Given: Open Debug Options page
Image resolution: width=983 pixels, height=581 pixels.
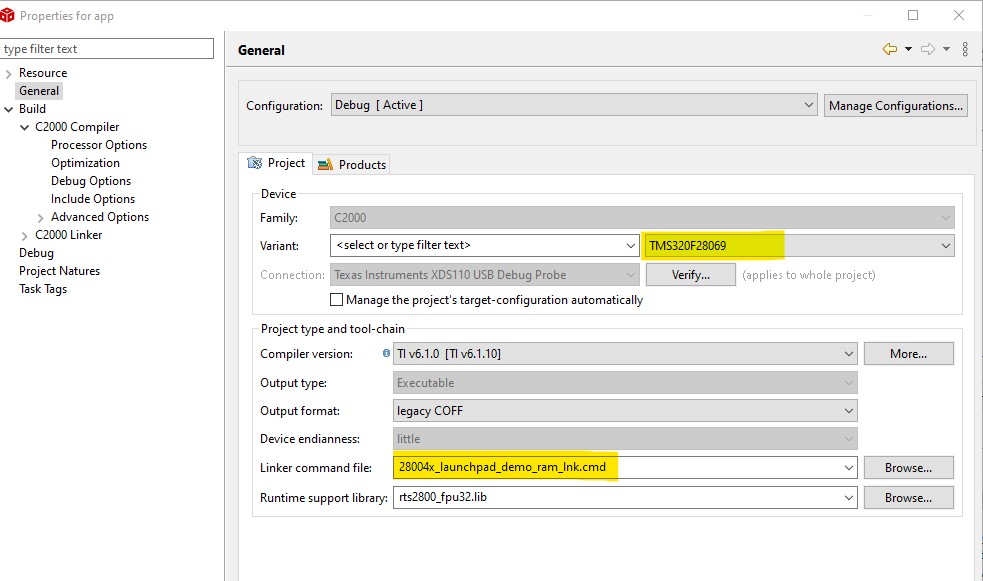Looking at the screenshot, I should 91,181.
